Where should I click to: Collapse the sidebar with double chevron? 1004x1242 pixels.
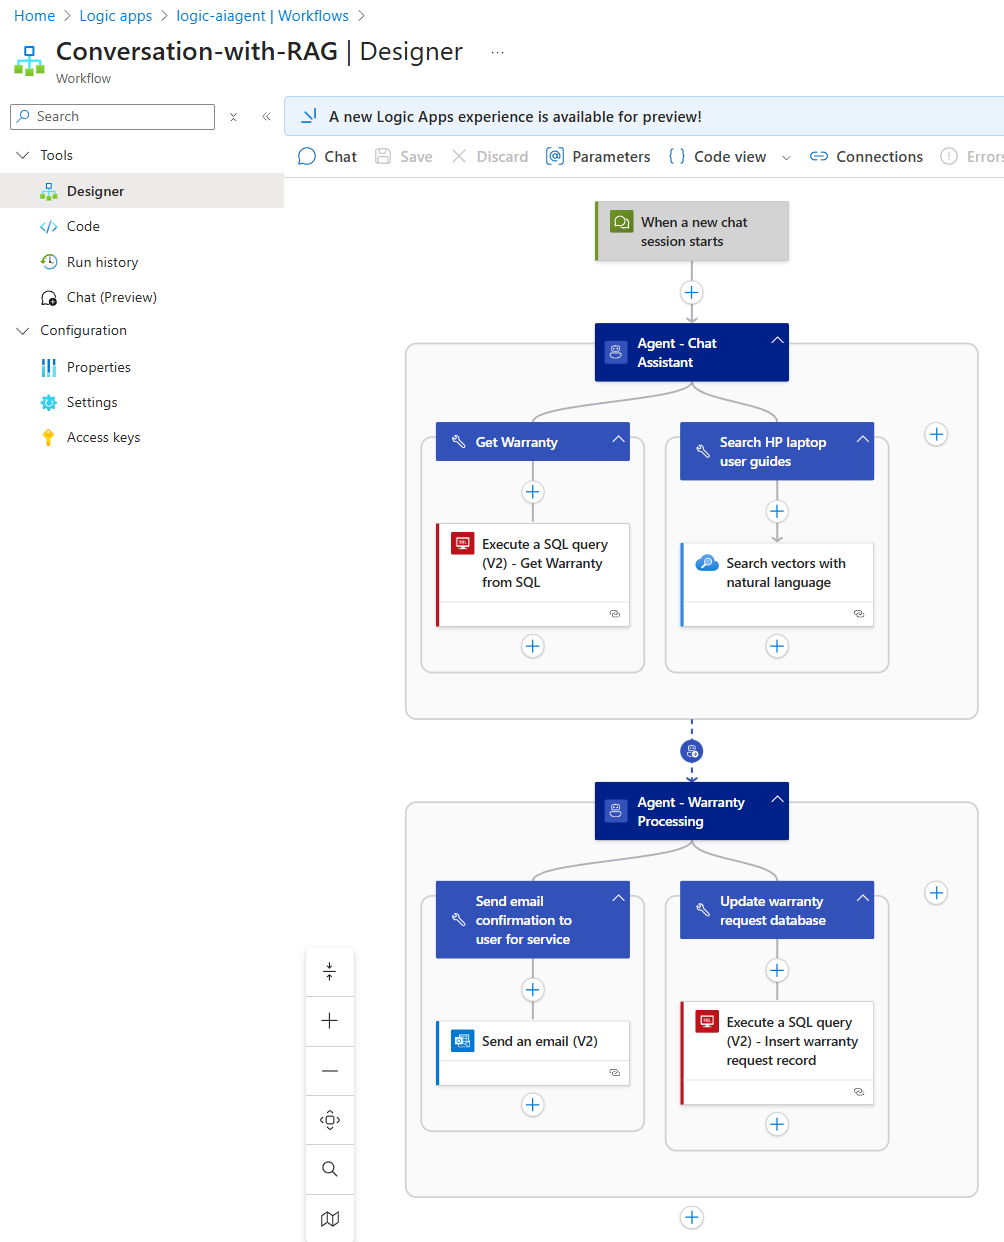(266, 117)
